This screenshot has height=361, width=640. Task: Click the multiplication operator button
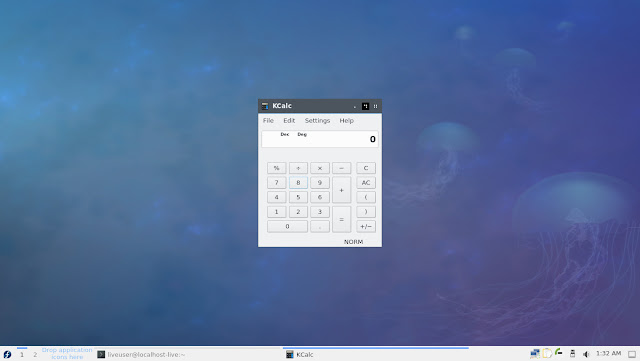[320, 168]
